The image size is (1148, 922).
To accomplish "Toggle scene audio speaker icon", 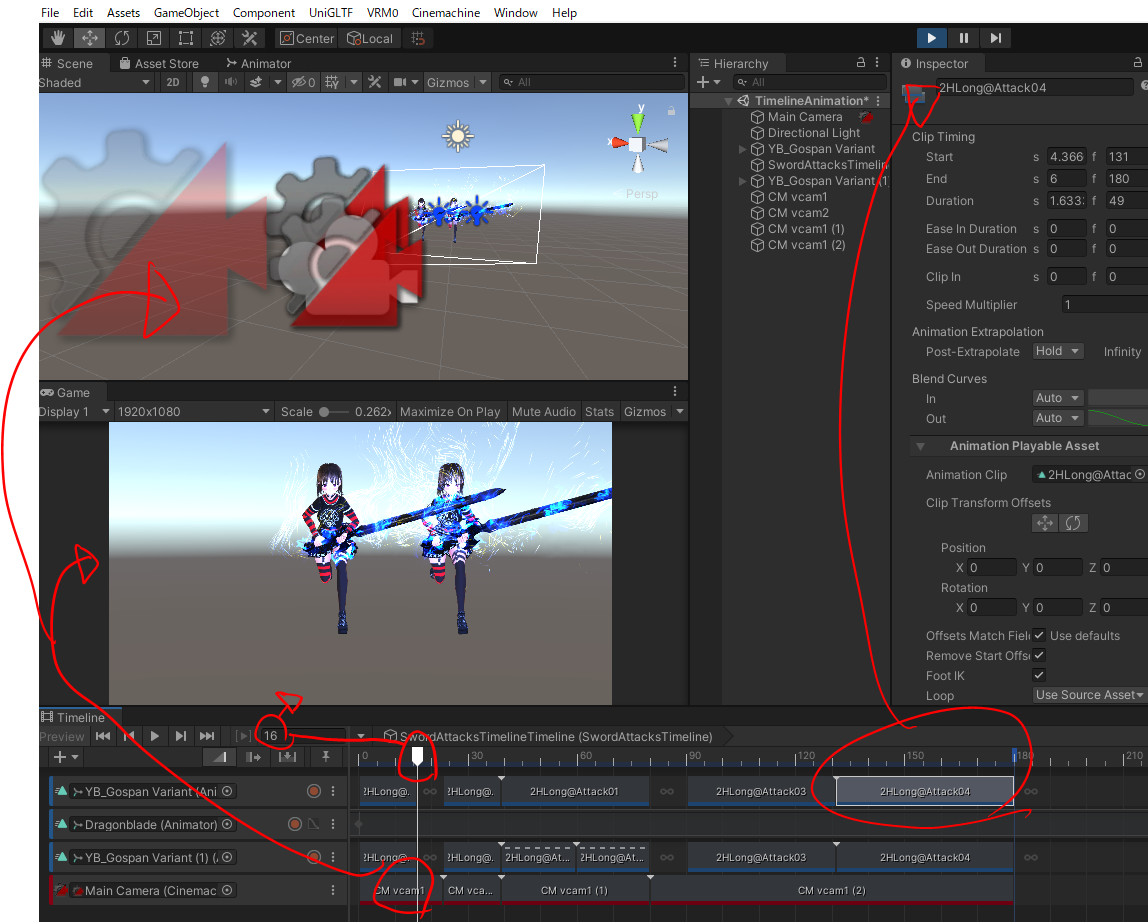I will click(x=231, y=82).
